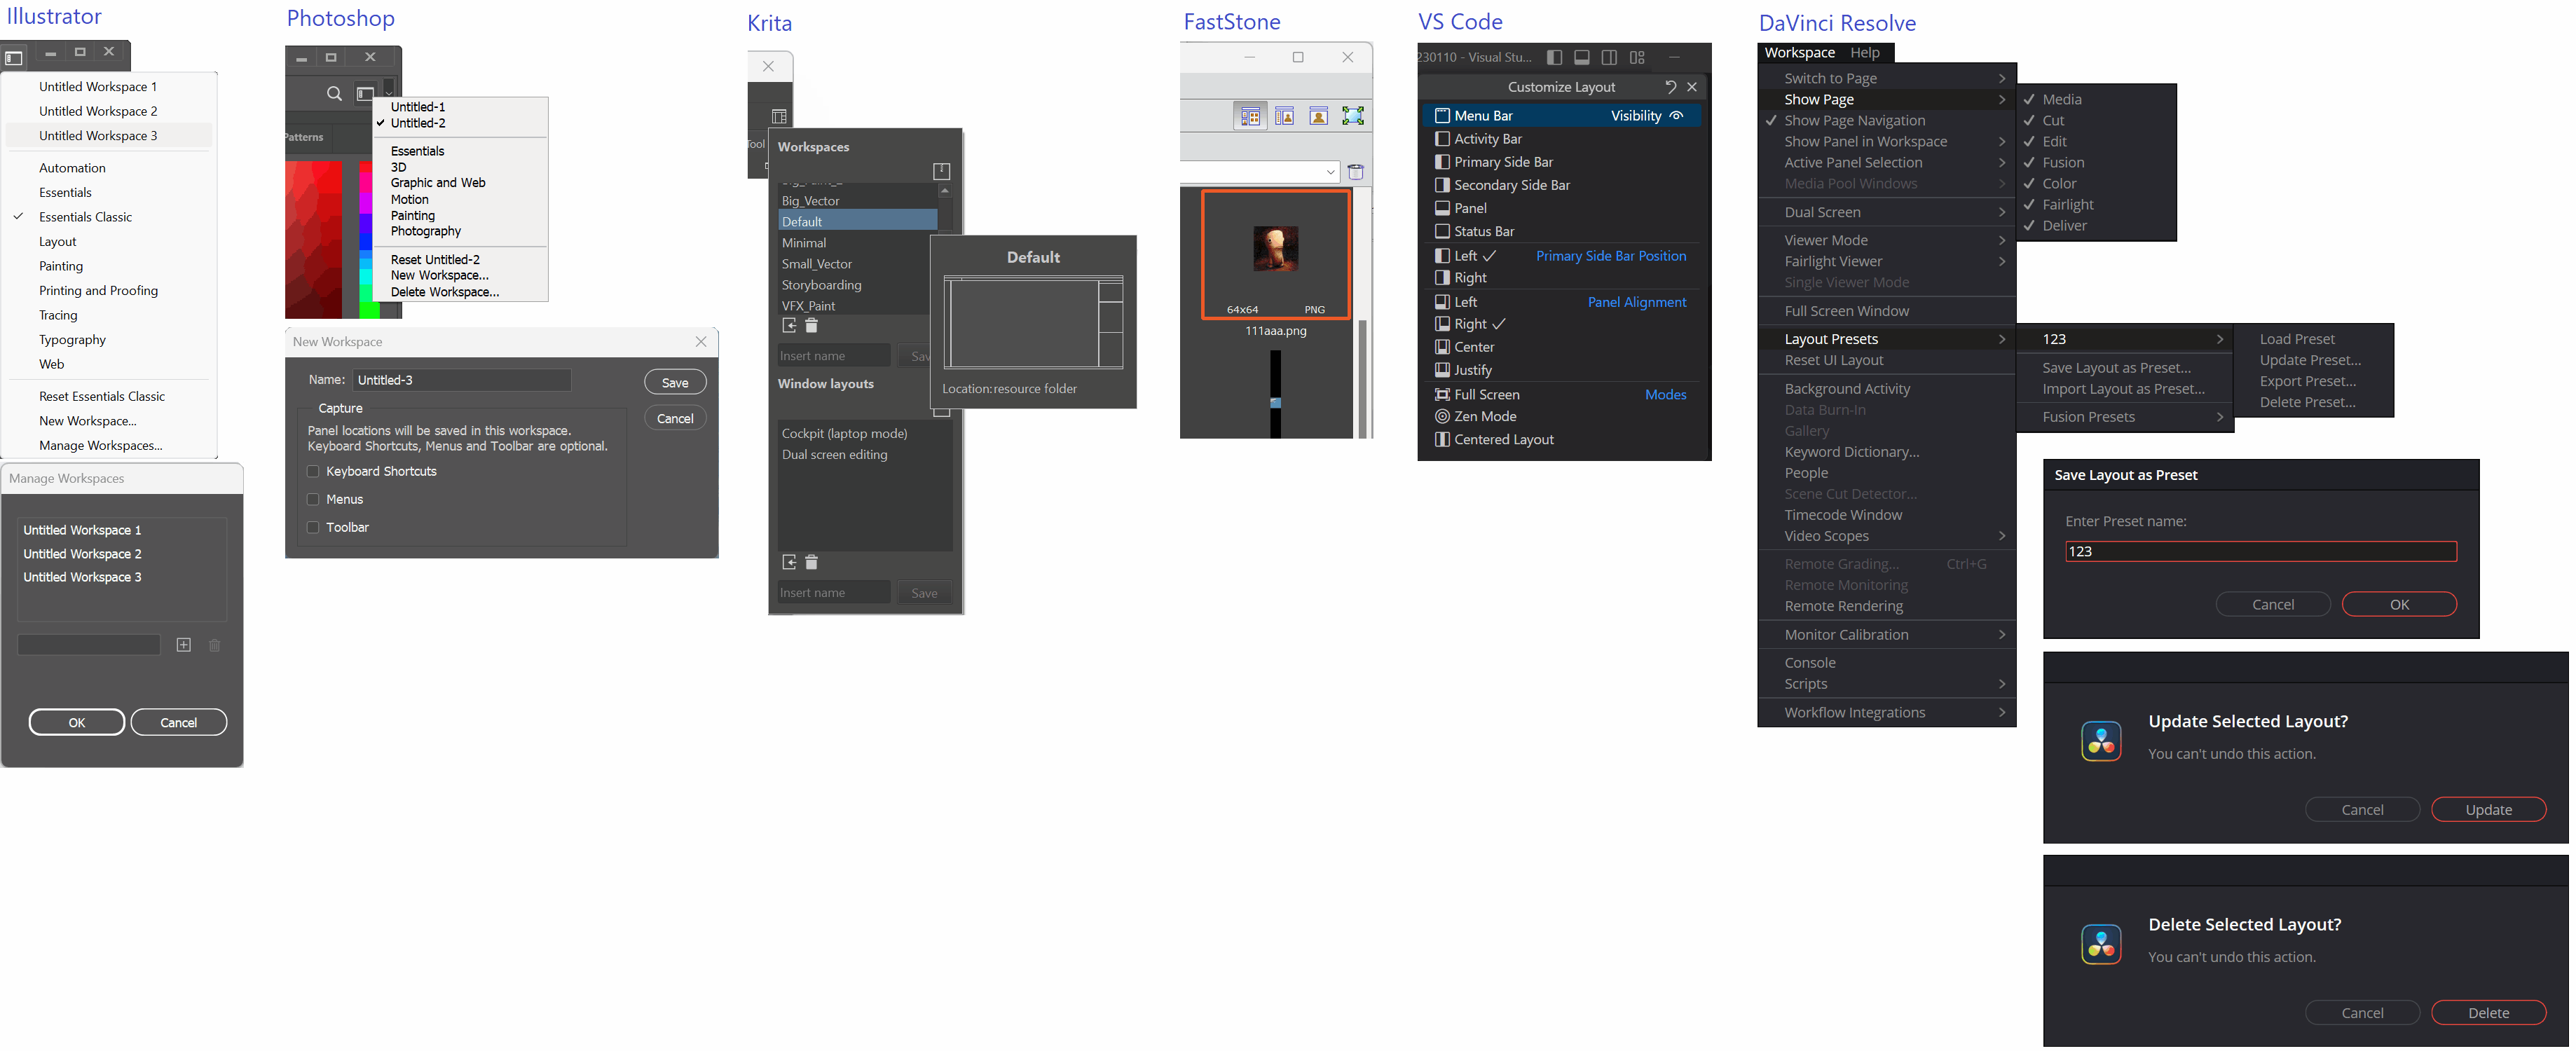Image resolution: width=2576 pixels, height=1051 pixels.
Task: Click VS Code customize layout icon in title bar
Action: (x=1637, y=57)
